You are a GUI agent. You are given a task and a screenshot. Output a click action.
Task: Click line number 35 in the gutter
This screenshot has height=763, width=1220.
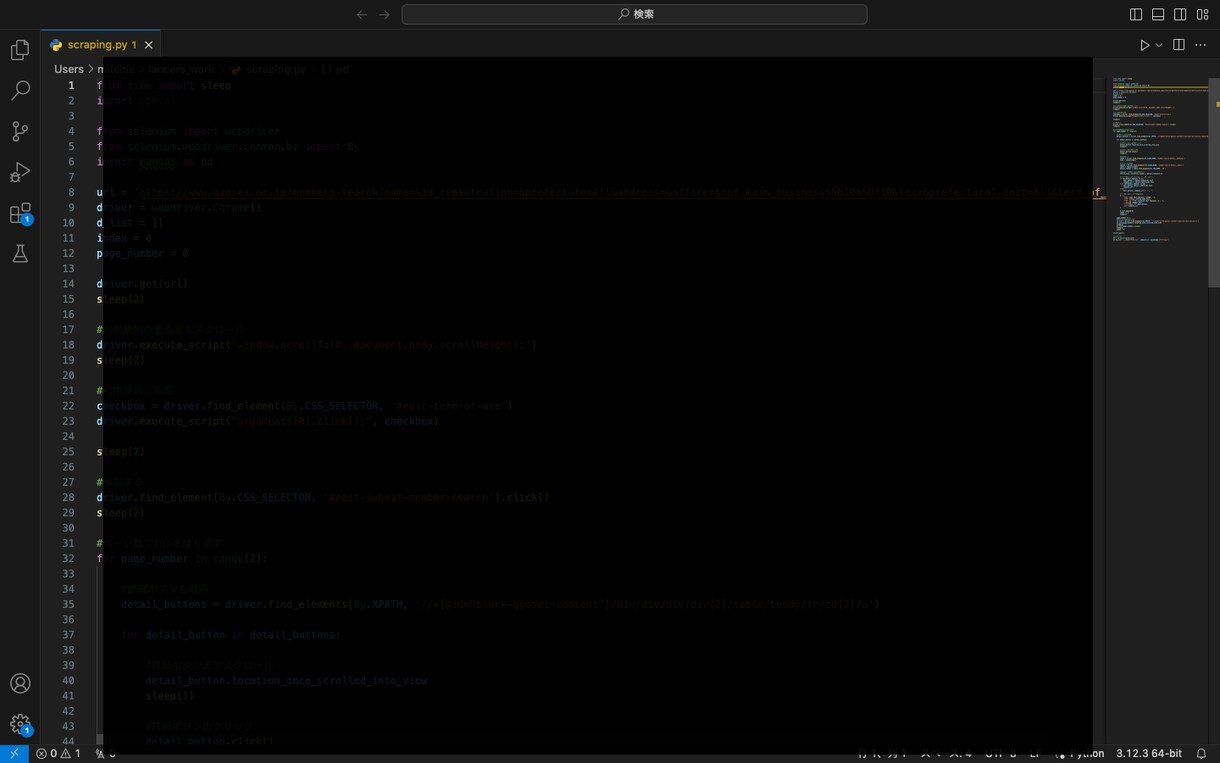coord(68,604)
